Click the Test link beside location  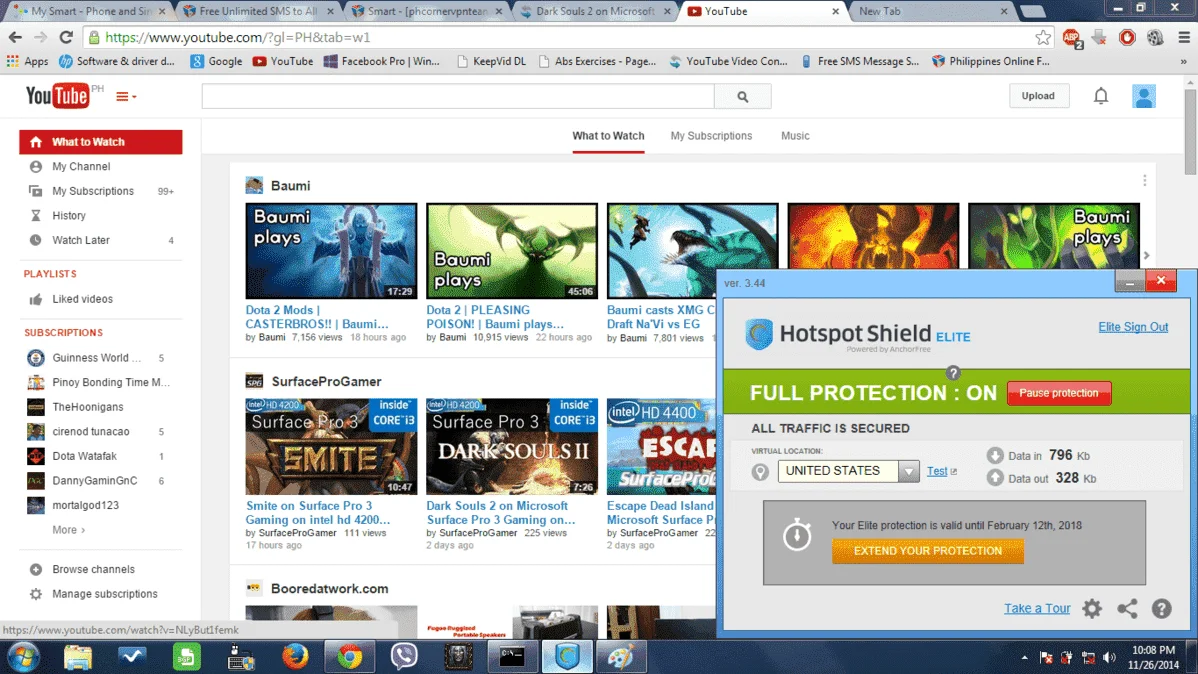[937, 471]
